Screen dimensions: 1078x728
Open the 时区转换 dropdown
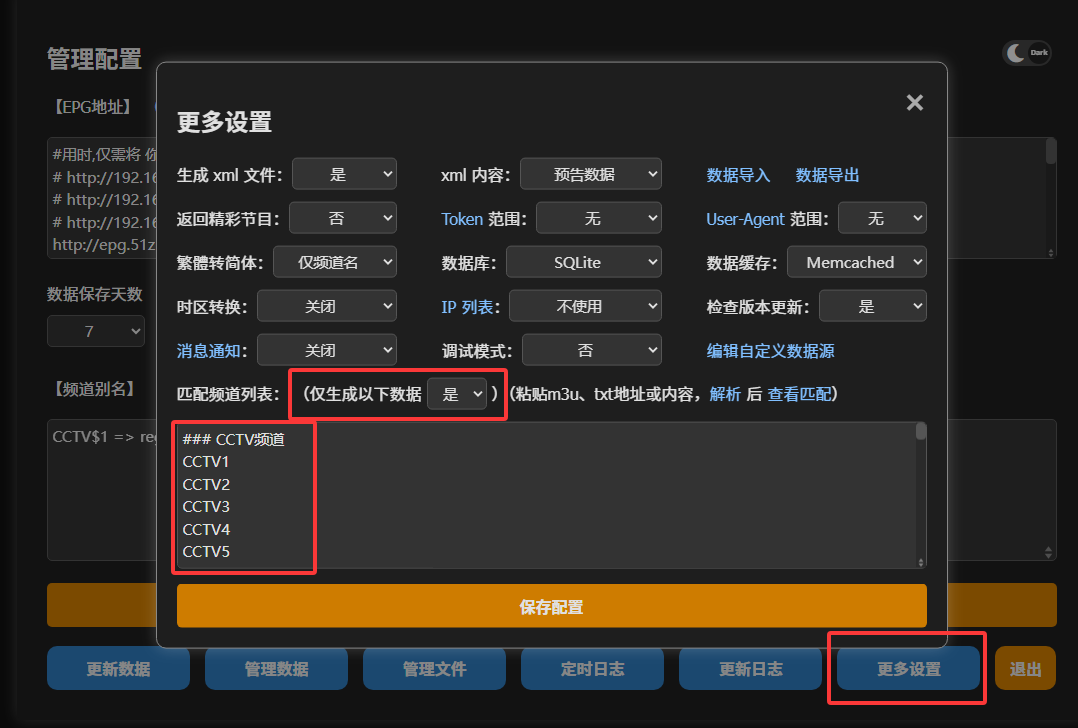[x=327, y=306]
